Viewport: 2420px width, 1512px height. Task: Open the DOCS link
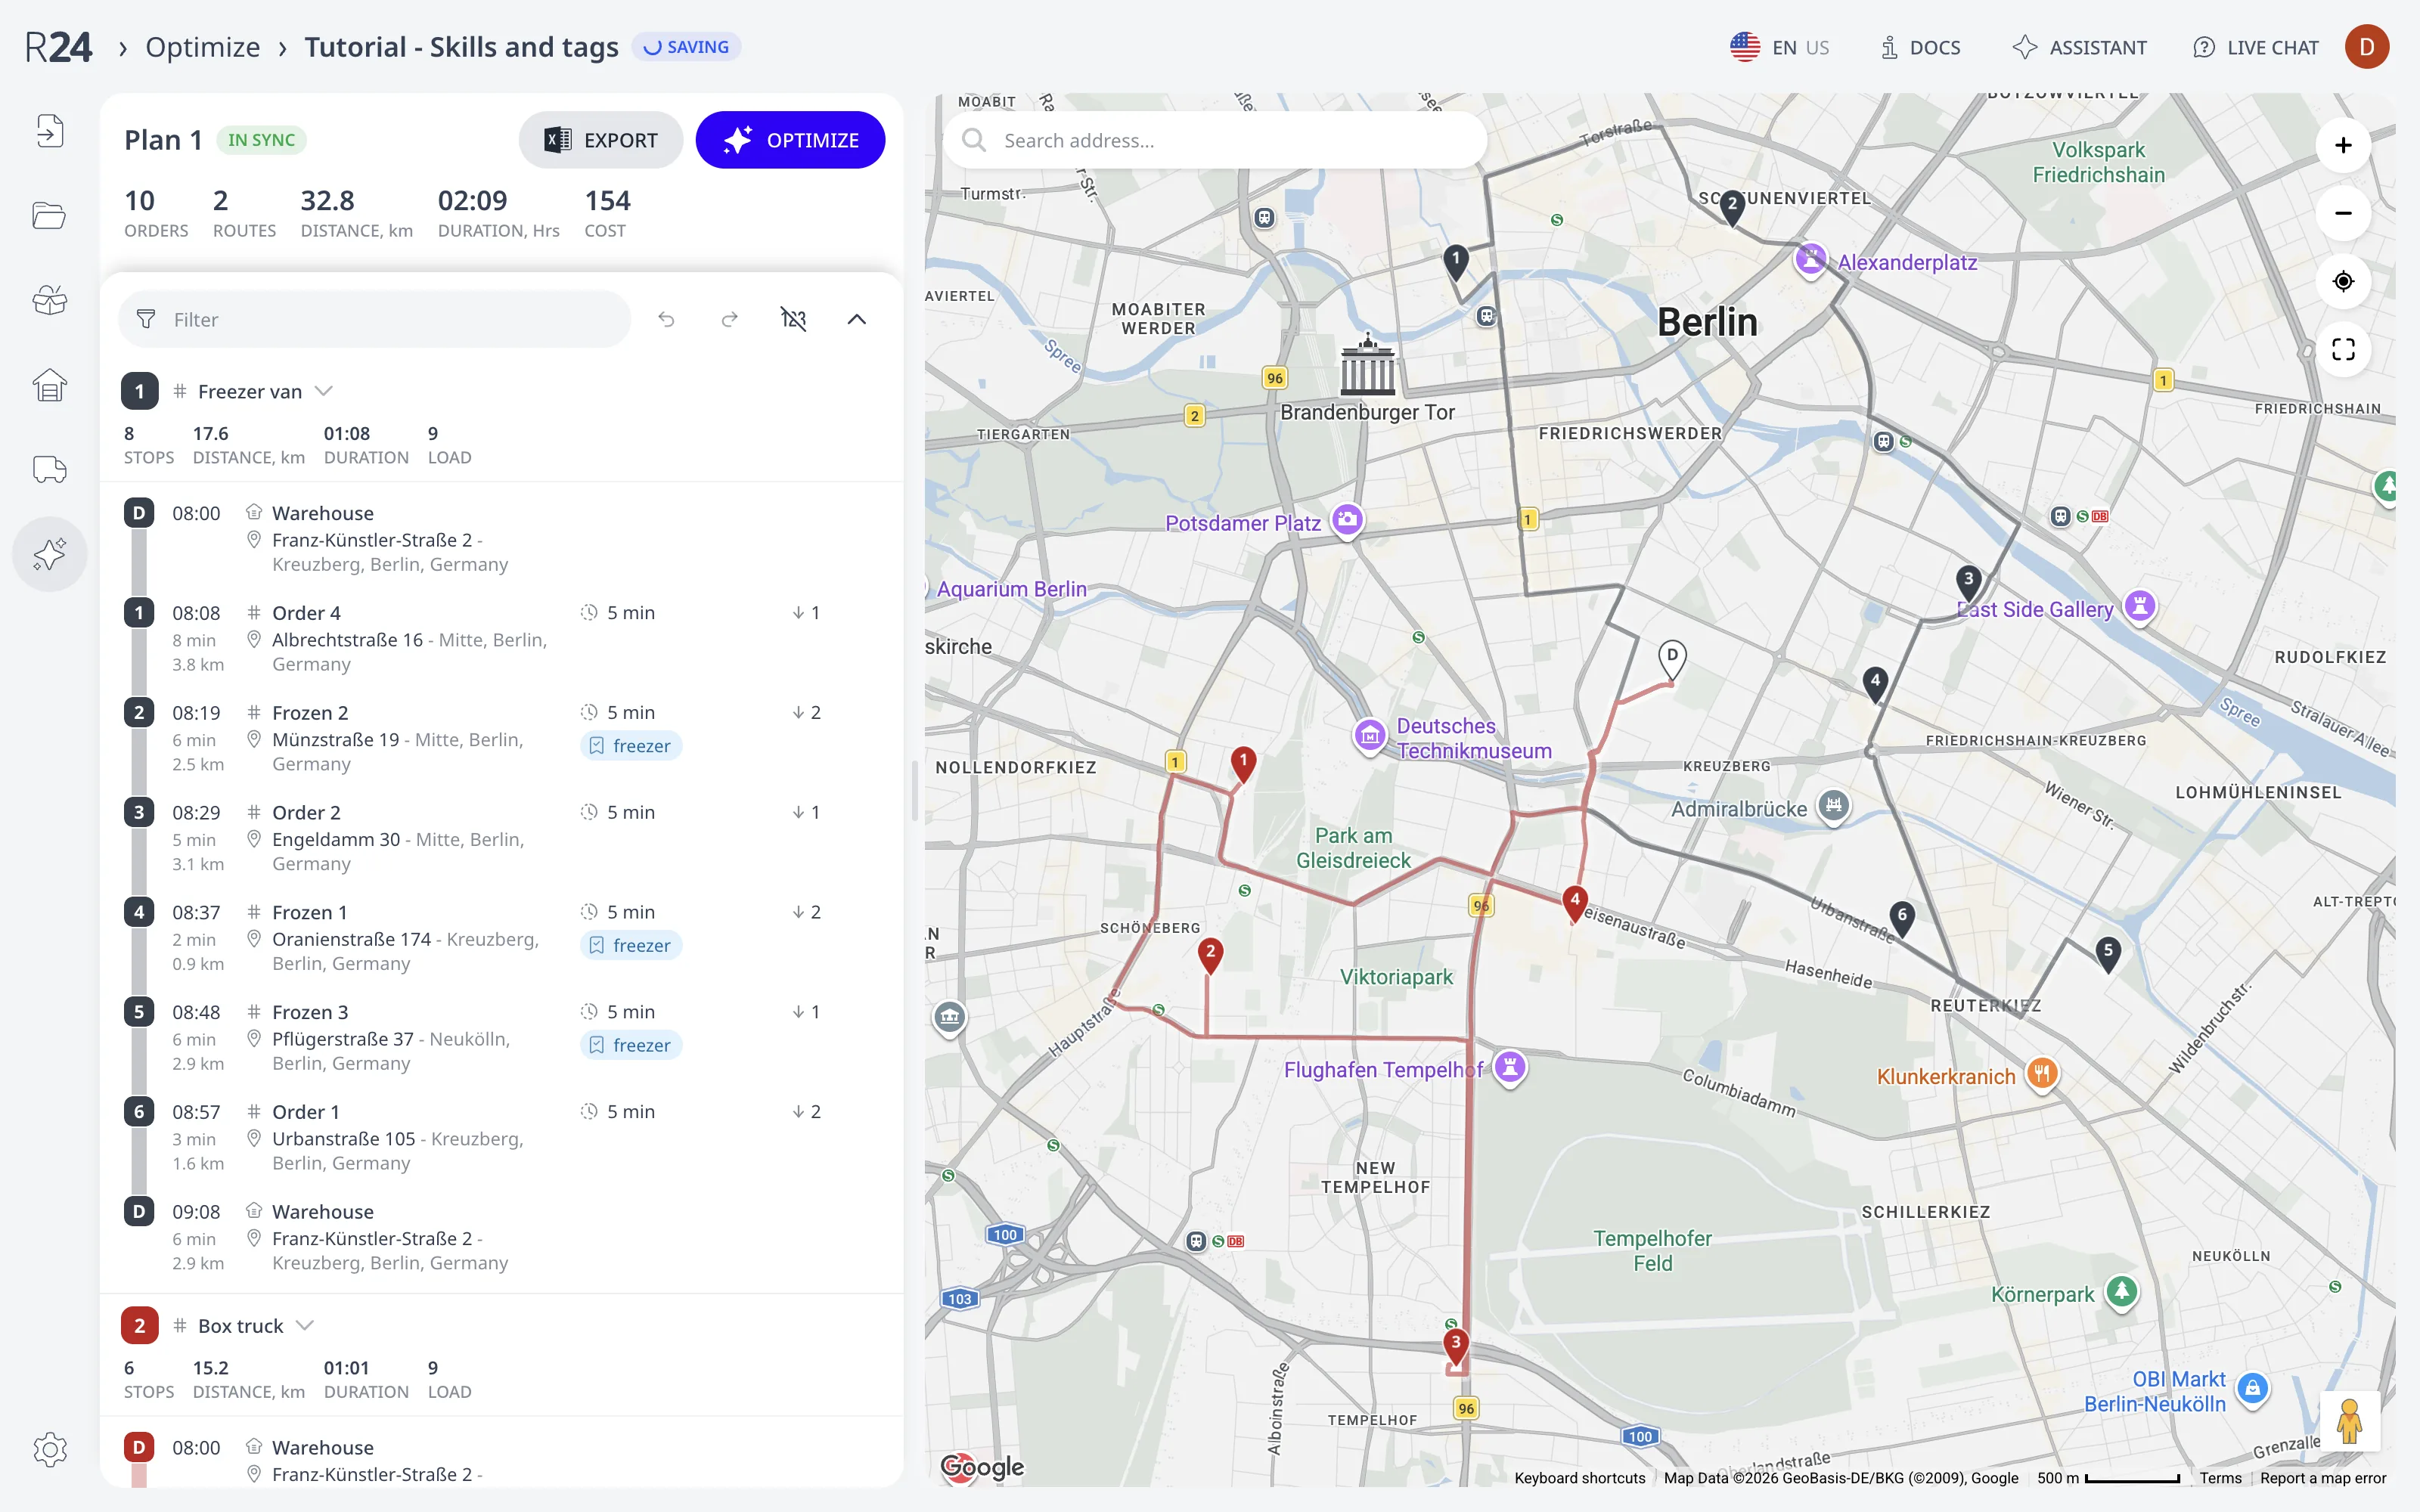[1920, 47]
